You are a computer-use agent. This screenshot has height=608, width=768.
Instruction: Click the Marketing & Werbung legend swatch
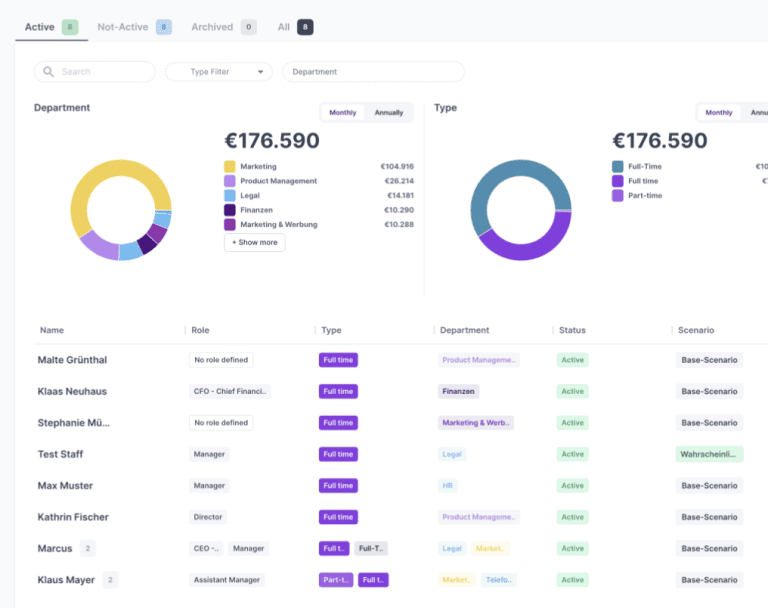230,224
